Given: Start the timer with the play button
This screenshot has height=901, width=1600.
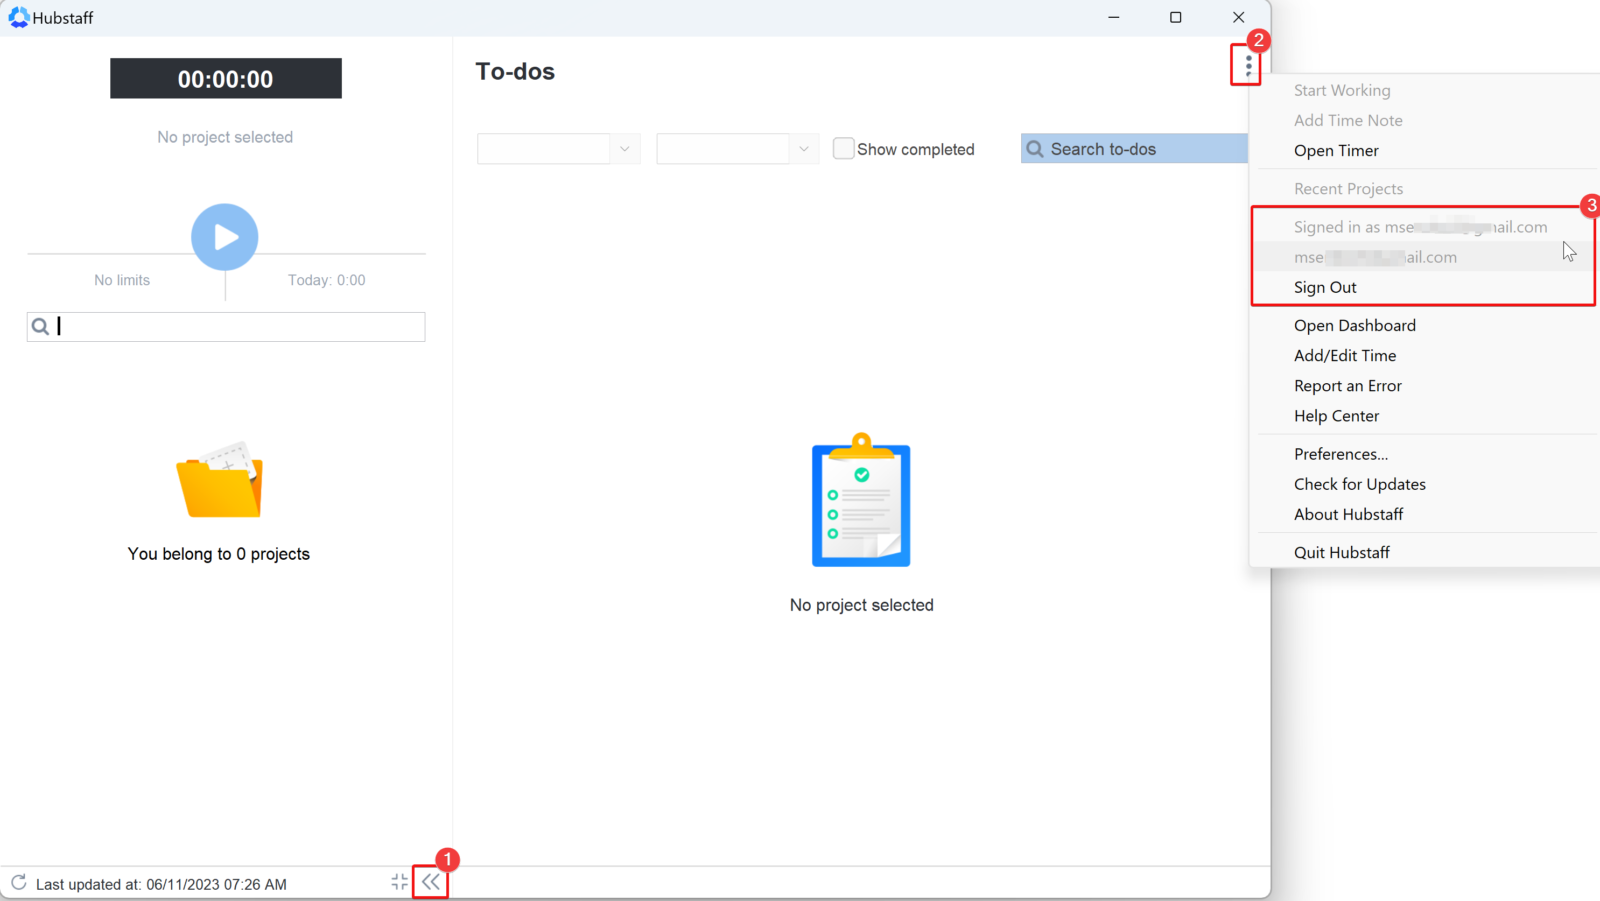Looking at the screenshot, I should [x=225, y=237].
